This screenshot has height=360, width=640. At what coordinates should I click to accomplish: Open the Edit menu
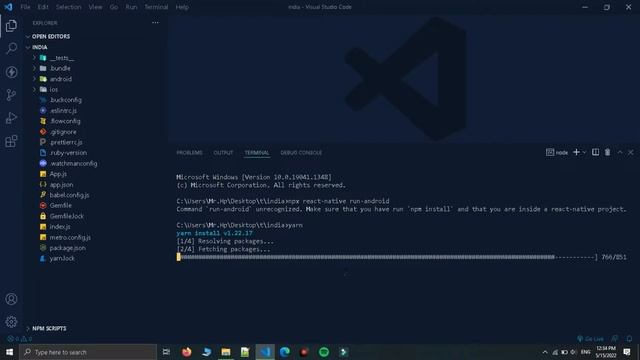(x=43, y=7)
